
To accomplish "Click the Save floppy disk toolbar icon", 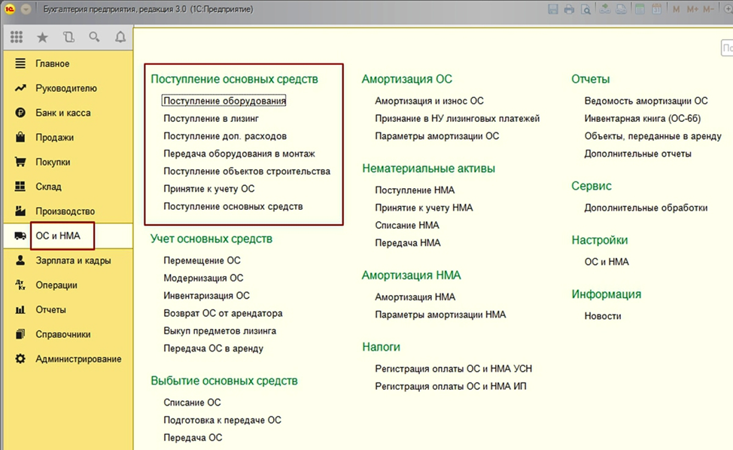I will click(x=553, y=9).
